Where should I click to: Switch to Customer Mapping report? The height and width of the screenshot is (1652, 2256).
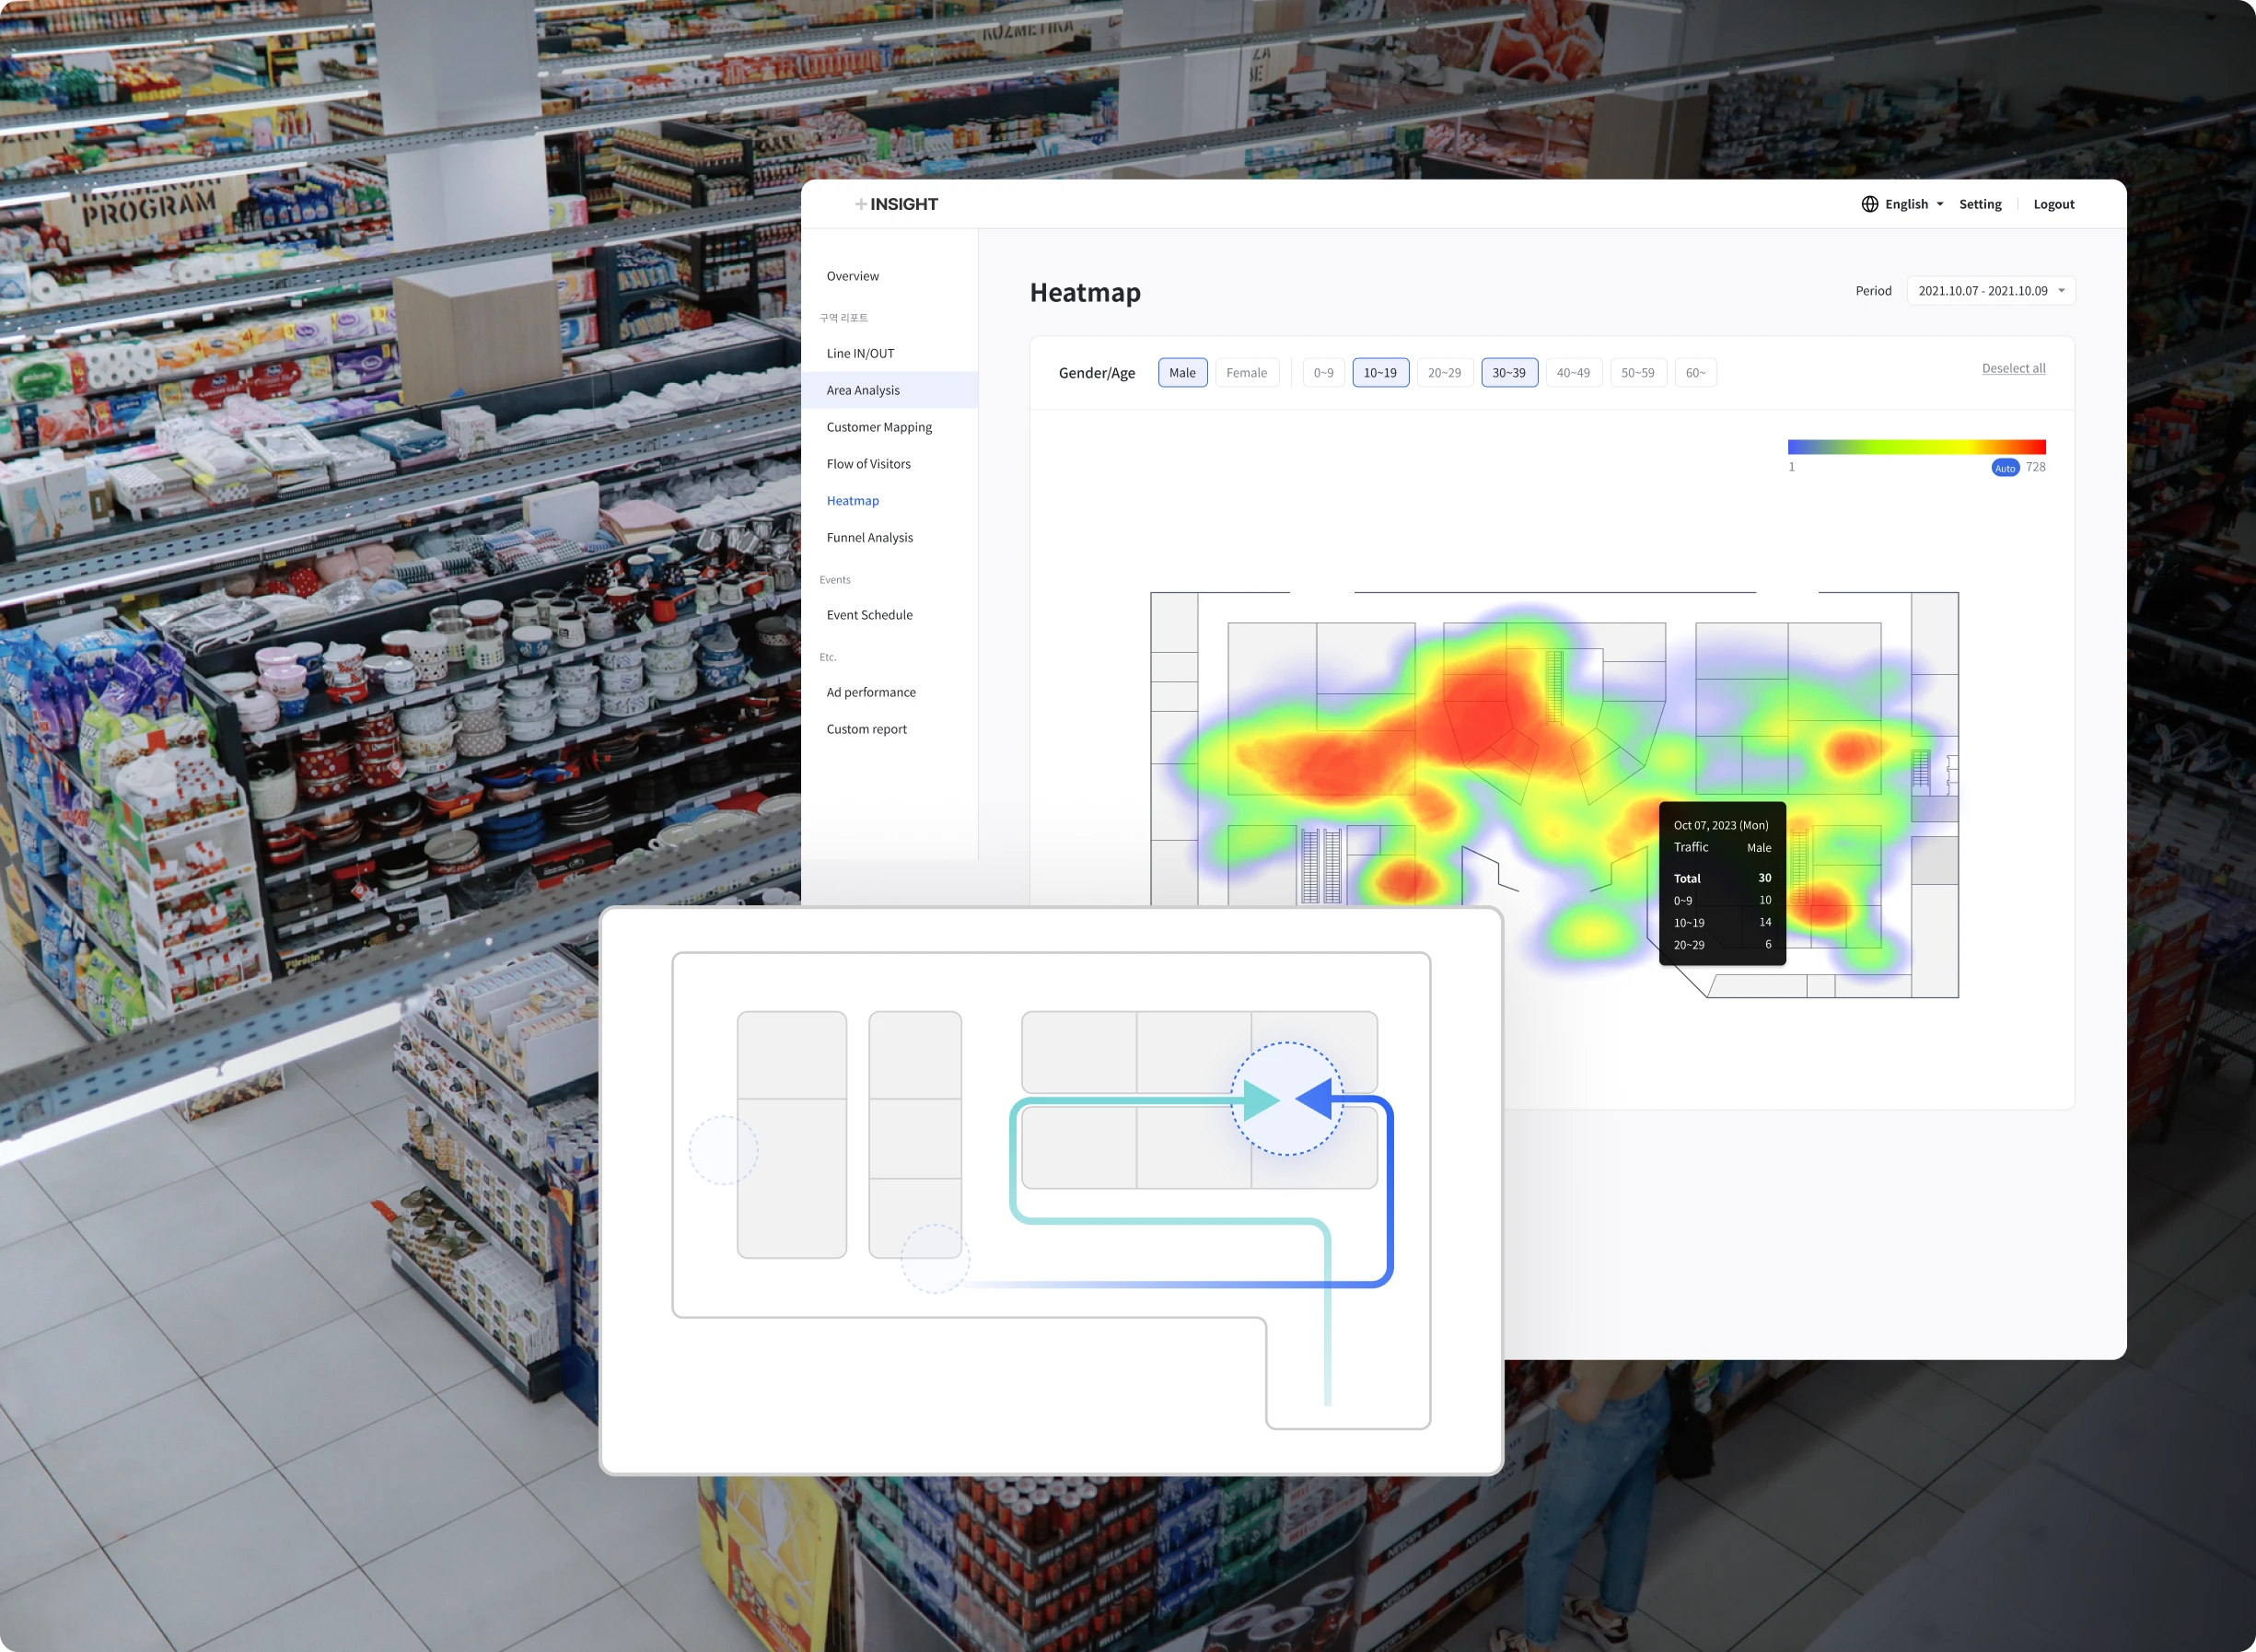pos(878,426)
